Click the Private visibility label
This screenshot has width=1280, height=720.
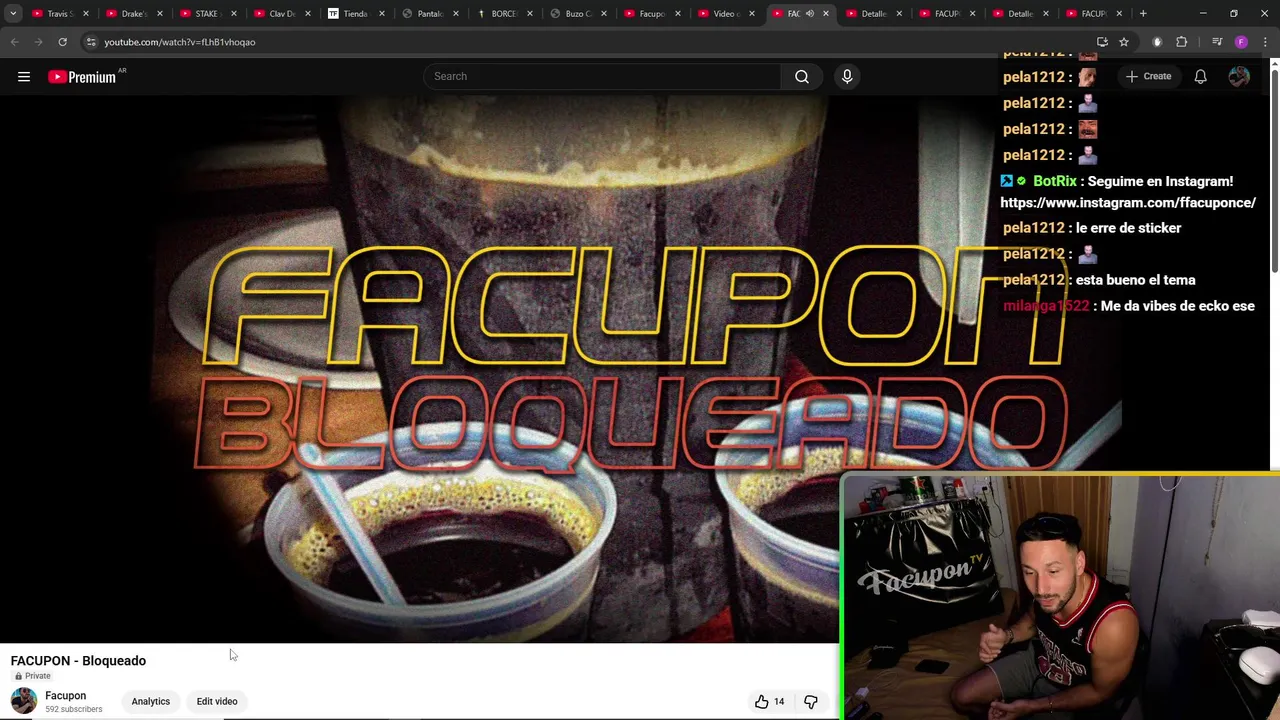point(32,676)
